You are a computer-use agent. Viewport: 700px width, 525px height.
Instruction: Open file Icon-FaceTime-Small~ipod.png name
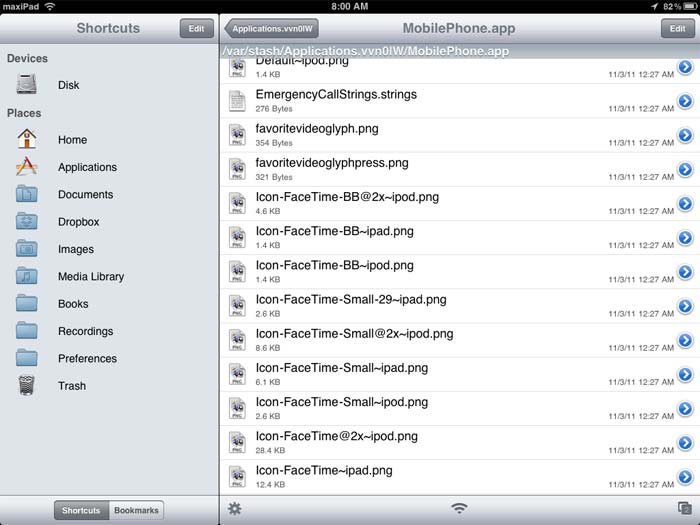(x=342, y=402)
